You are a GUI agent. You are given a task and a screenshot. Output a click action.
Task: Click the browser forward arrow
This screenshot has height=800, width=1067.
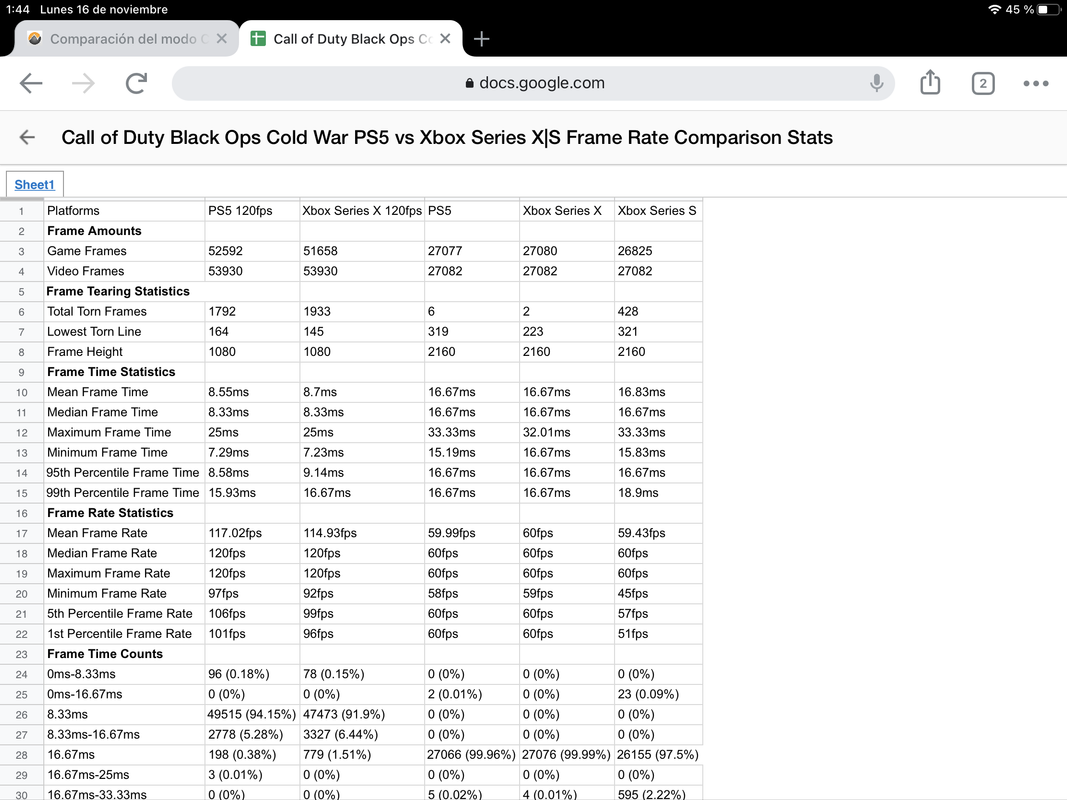pyautogui.click(x=83, y=83)
